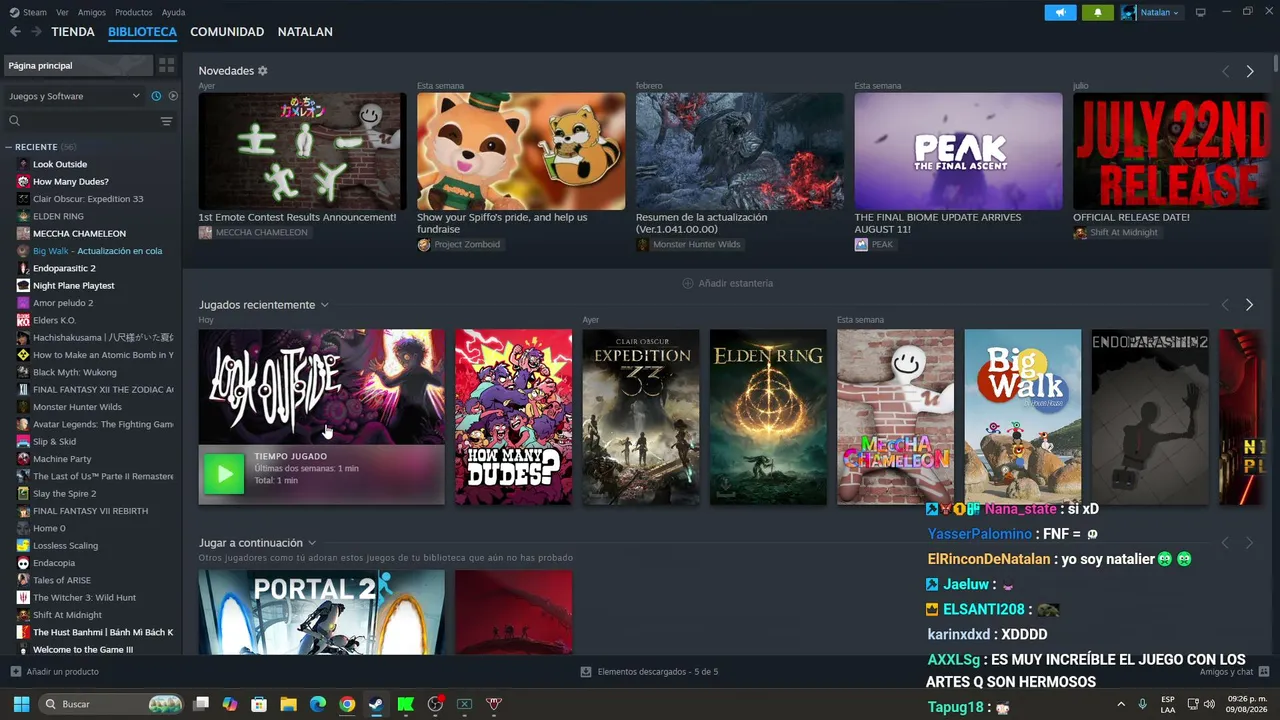1280x720 pixels.
Task: Choose Endoparasitic 2 in the sidebar
Action: click(x=64, y=268)
